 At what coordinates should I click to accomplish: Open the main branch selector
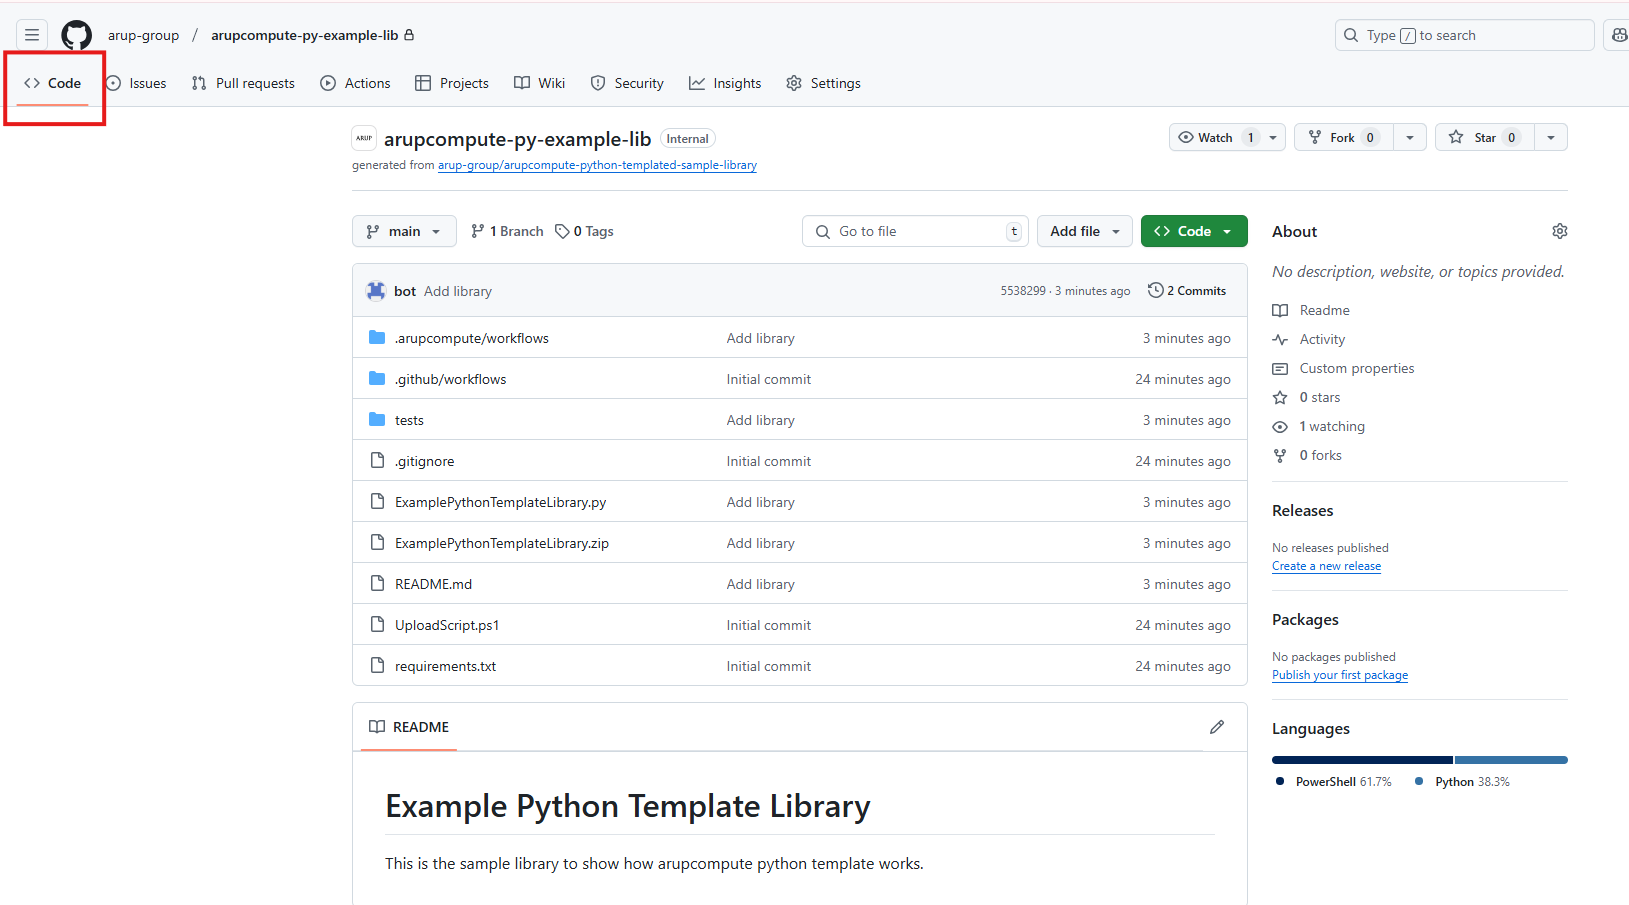click(x=404, y=231)
